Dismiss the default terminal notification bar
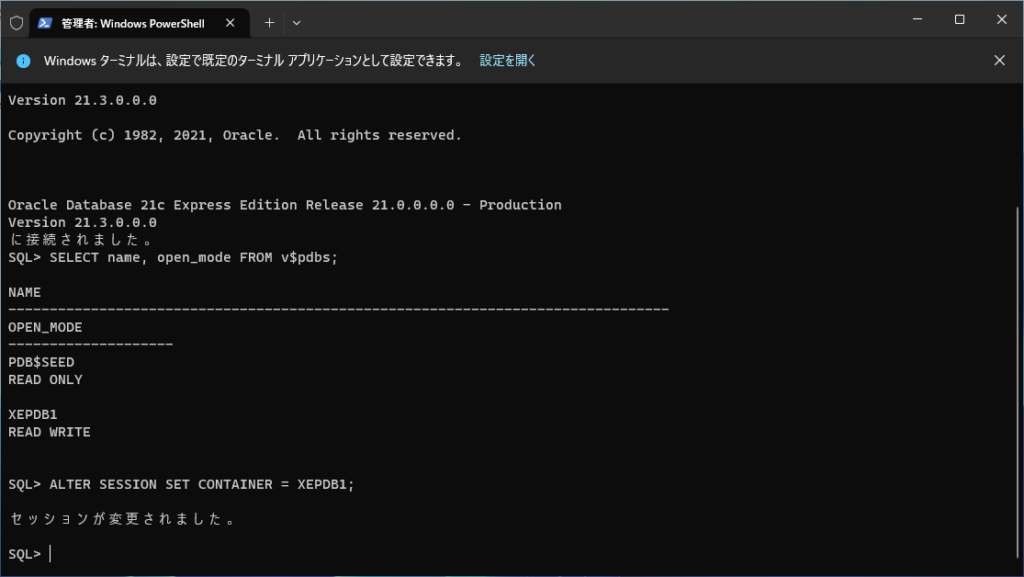This screenshot has height=577, width=1024. tap(999, 60)
